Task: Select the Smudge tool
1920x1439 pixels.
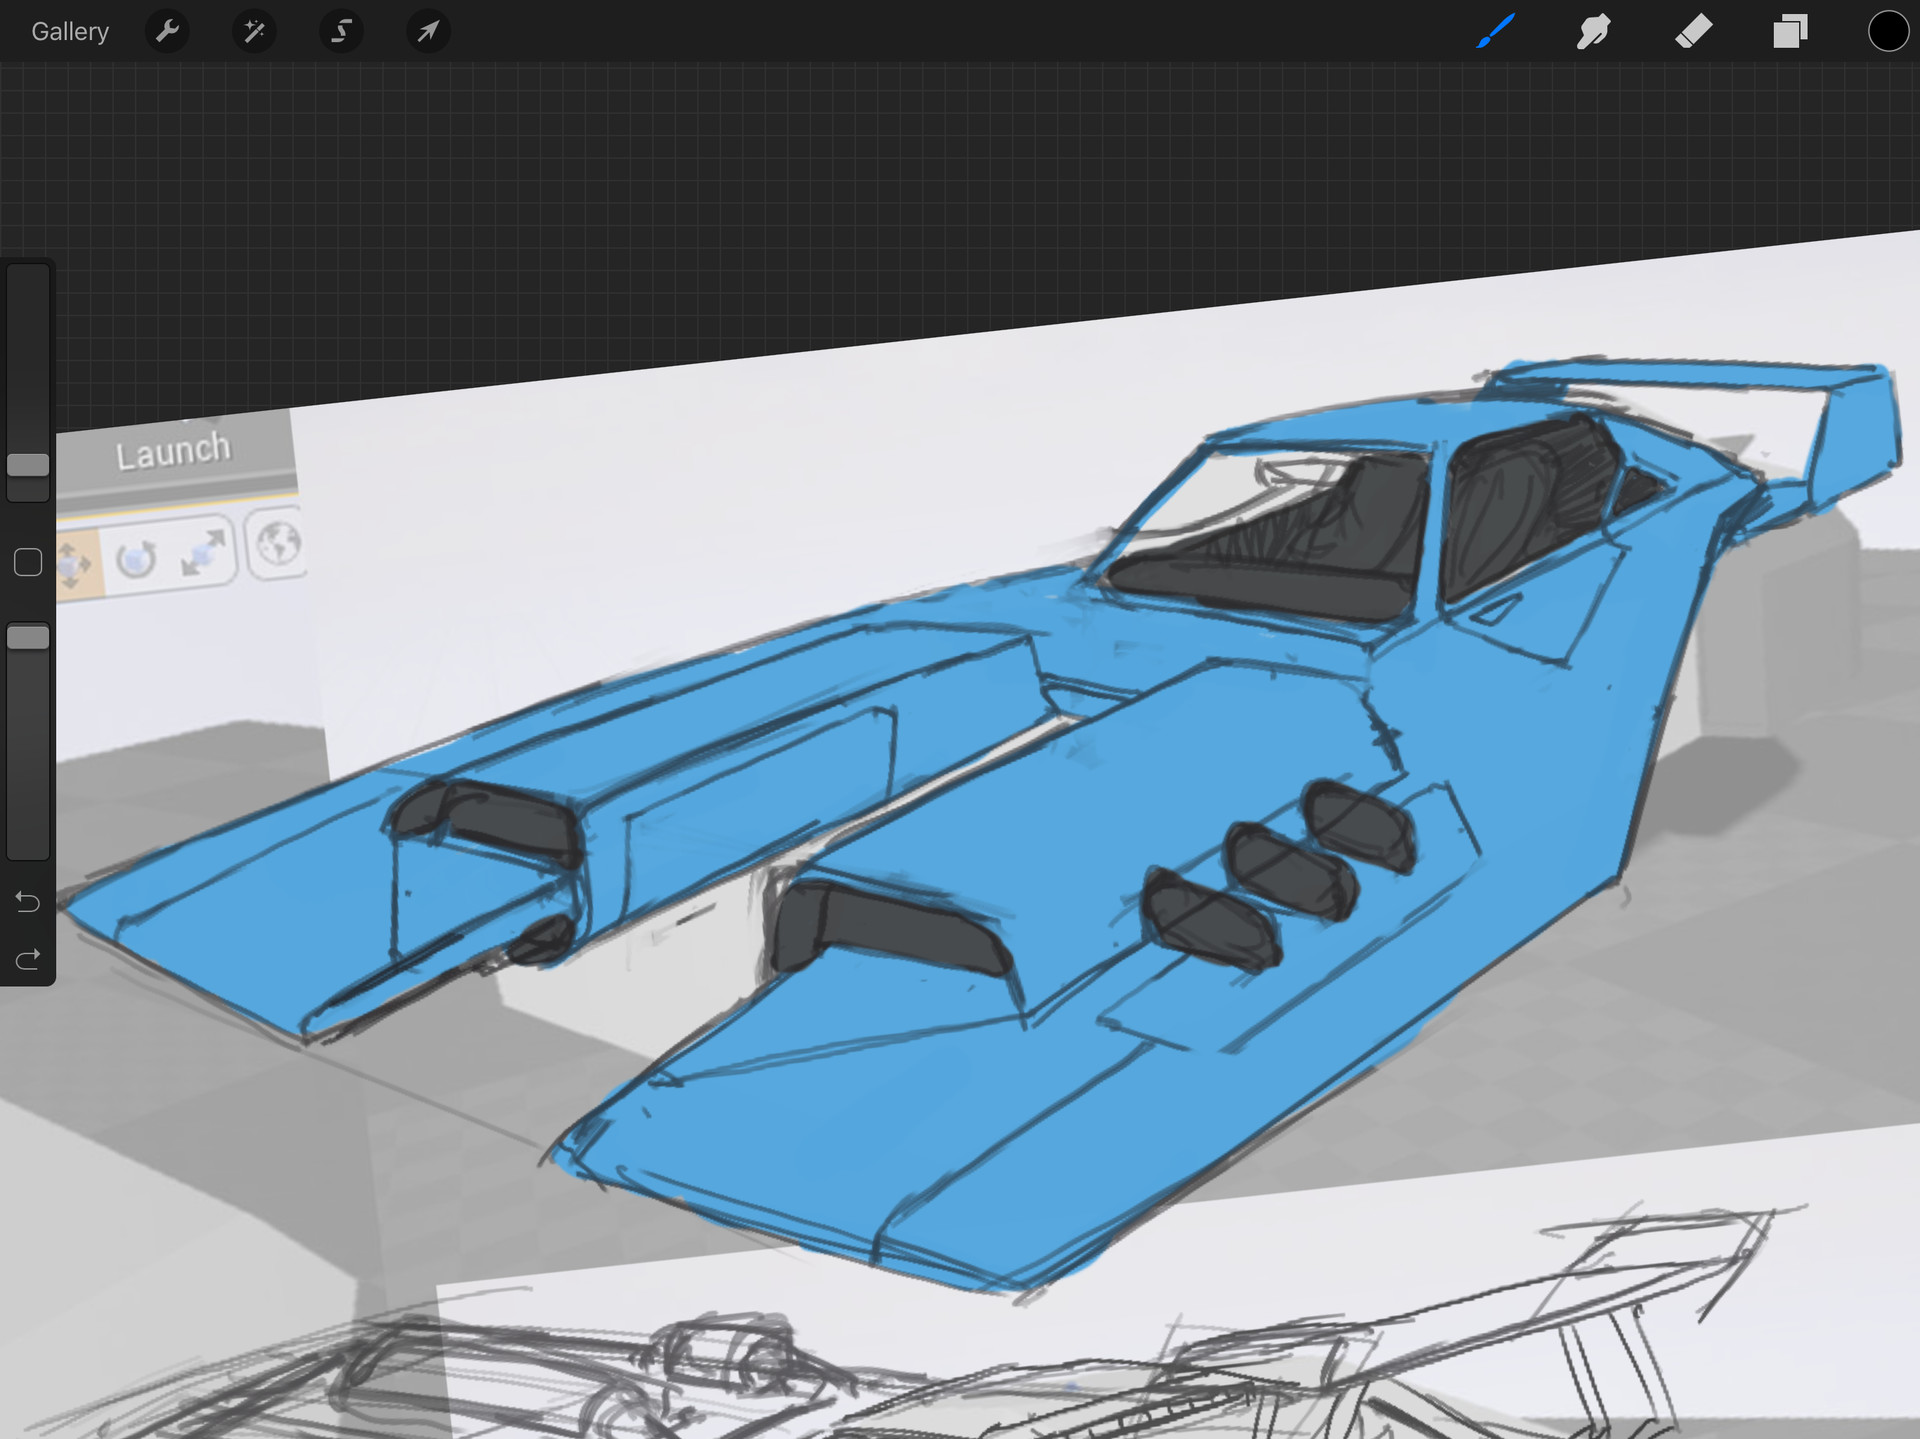Action: point(1593,32)
